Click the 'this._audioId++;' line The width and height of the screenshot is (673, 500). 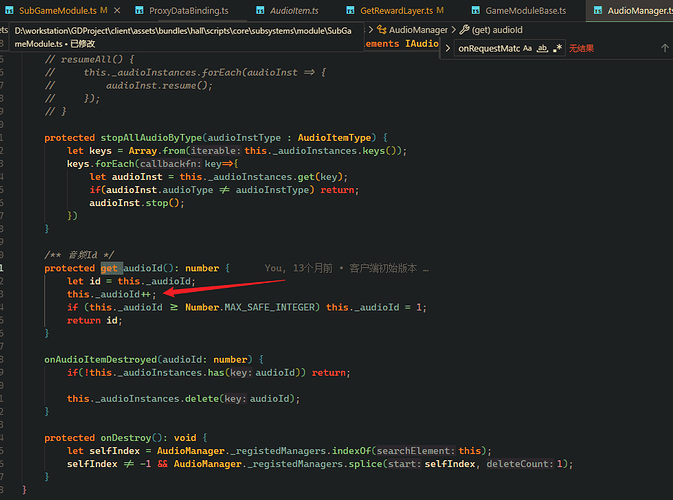pos(112,294)
